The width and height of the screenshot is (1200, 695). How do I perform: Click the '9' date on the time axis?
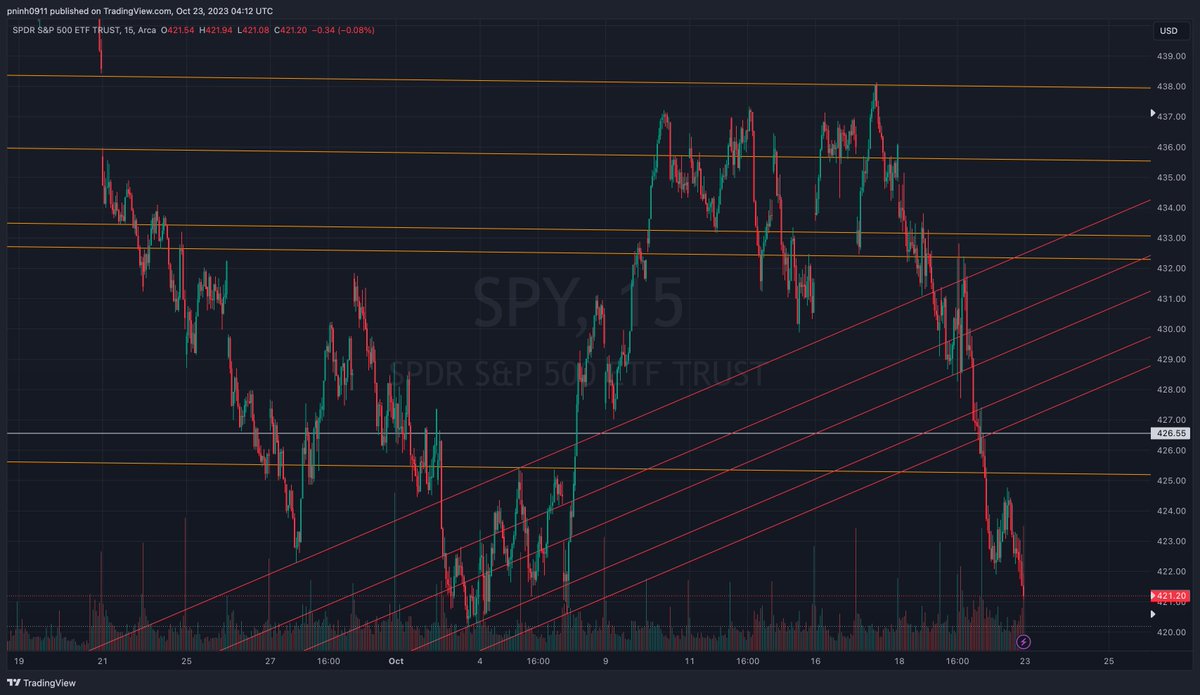[x=605, y=661]
